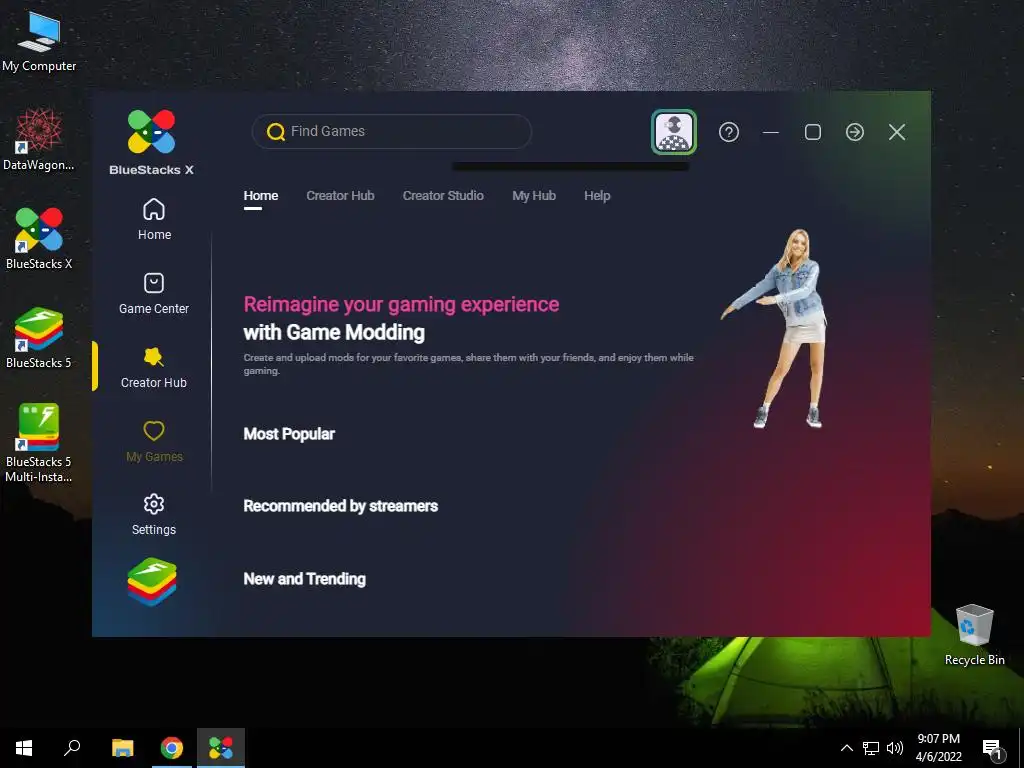Open Home in the BlueStacks sidebar
This screenshot has width=1024, height=768.
[x=154, y=219]
